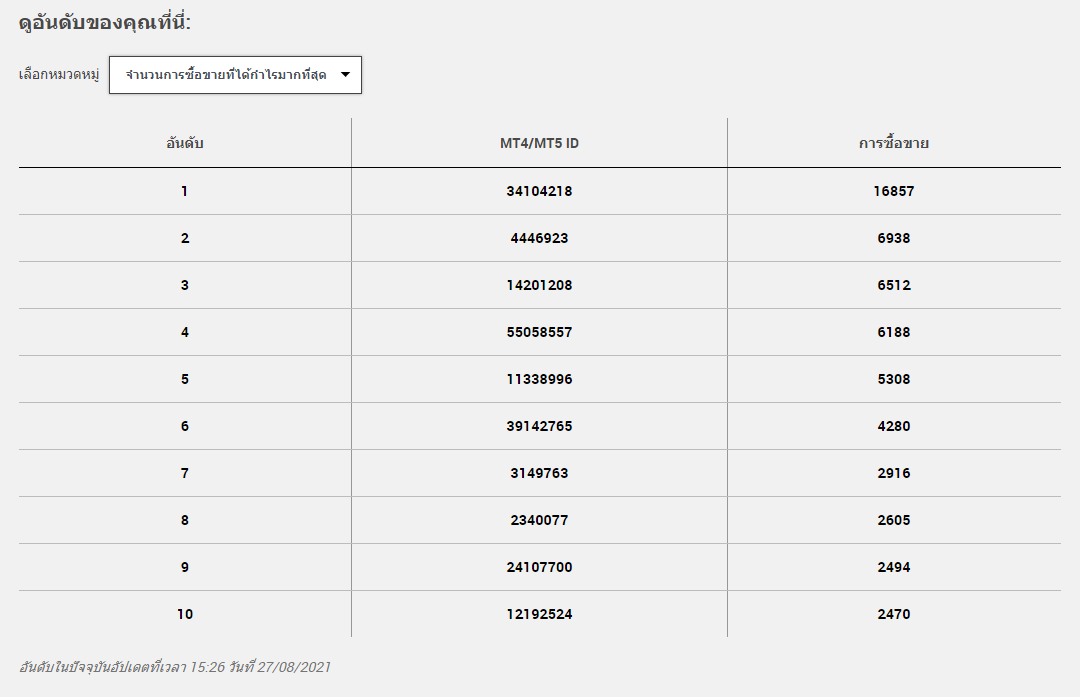Select MT4/MT5 ID 11338996

point(539,379)
